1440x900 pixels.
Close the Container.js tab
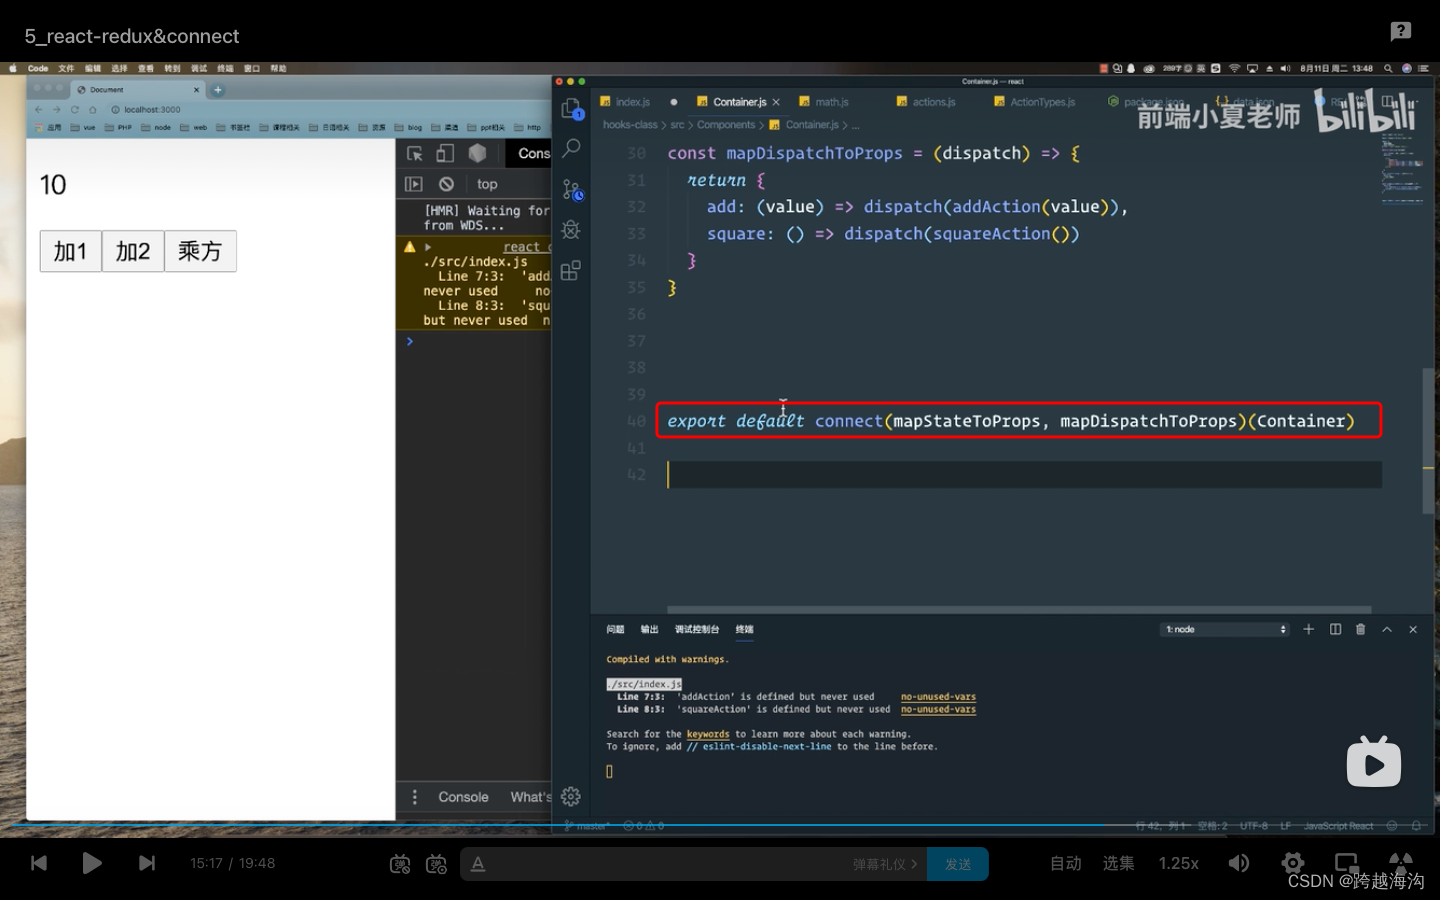776,102
